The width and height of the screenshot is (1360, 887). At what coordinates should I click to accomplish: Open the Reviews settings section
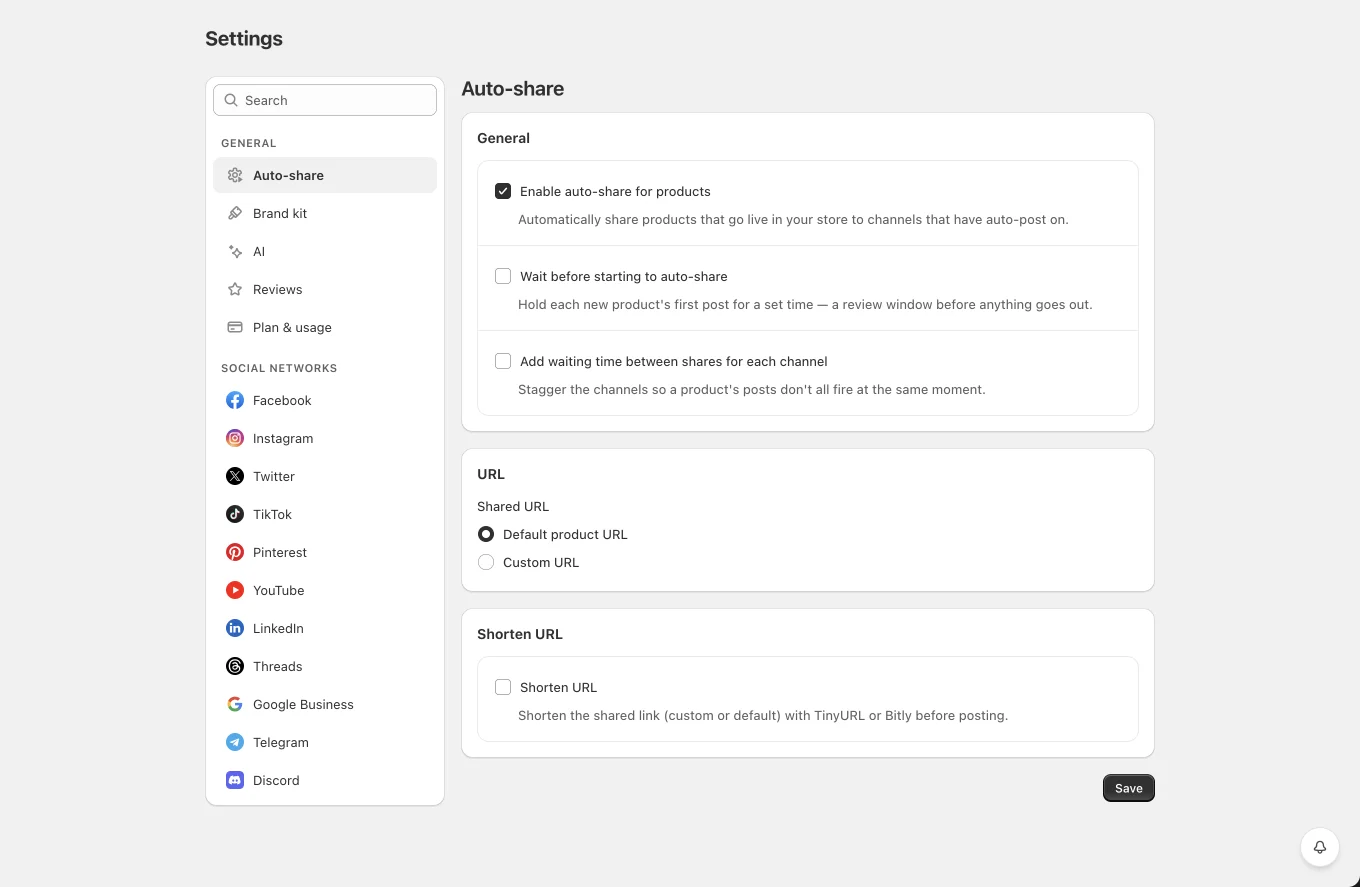pyautogui.click(x=325, y=289)
